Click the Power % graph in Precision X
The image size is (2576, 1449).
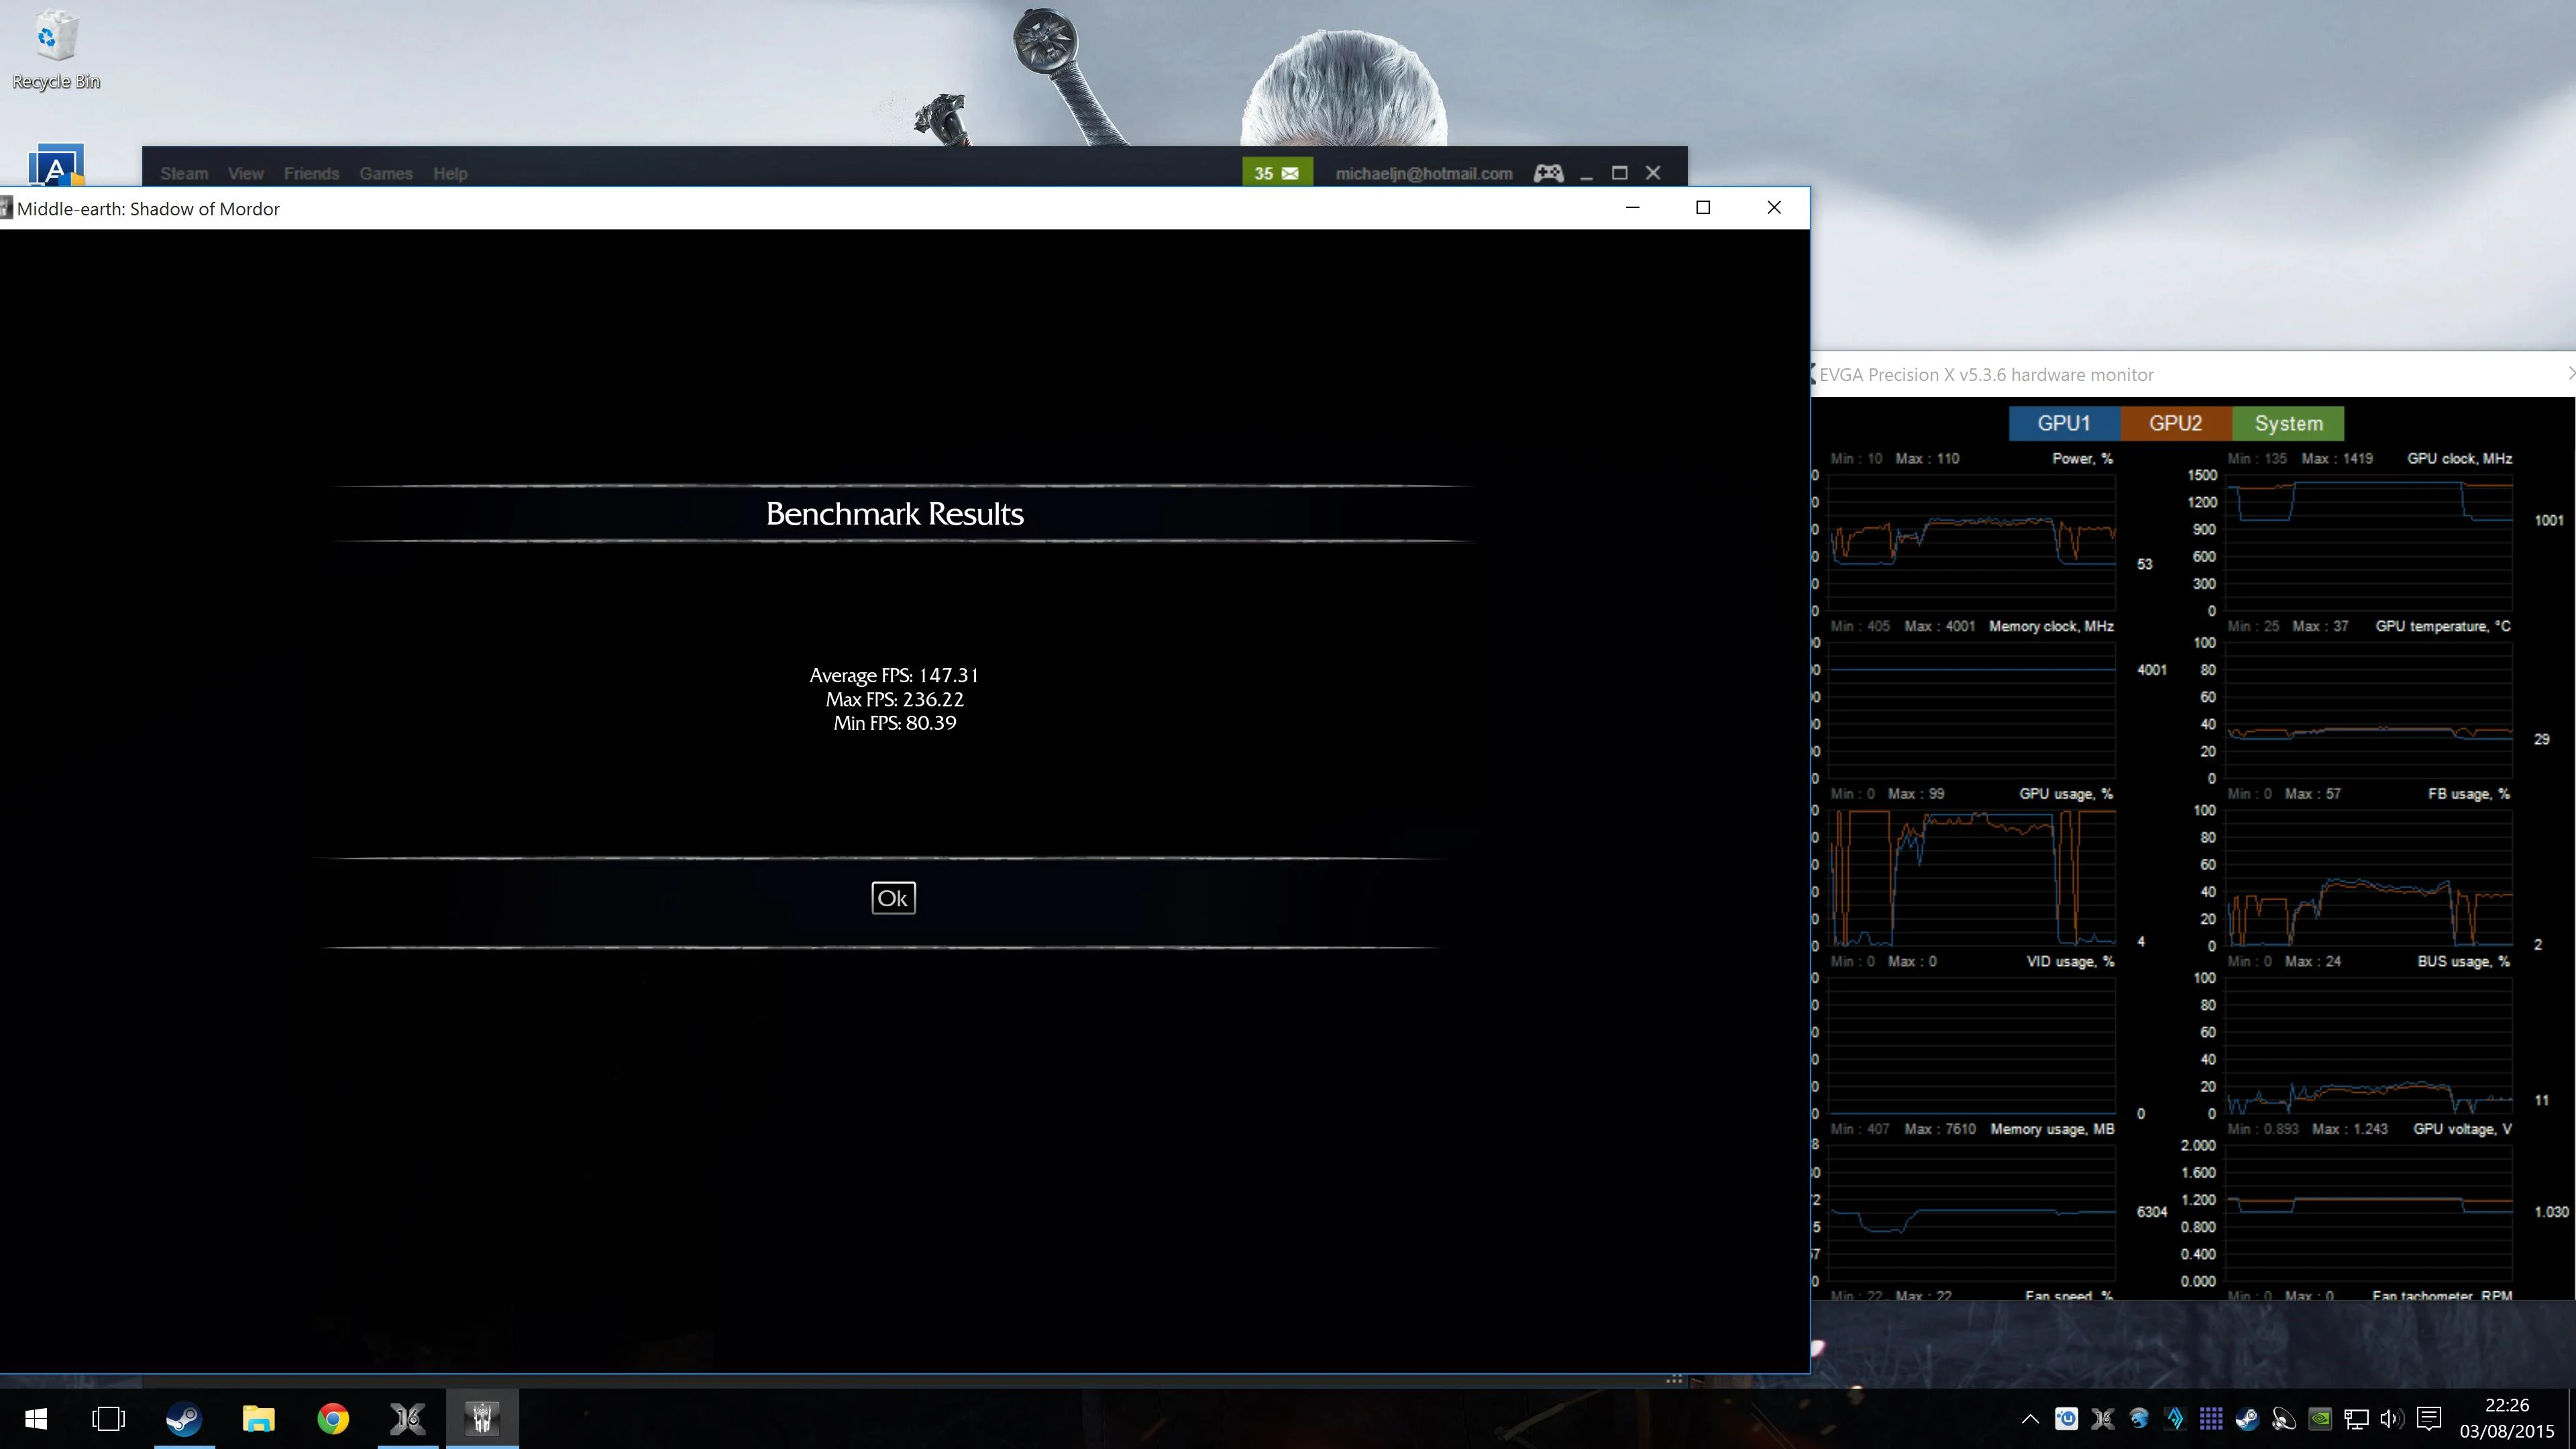pyautogui.click(x=1971, y=542)
